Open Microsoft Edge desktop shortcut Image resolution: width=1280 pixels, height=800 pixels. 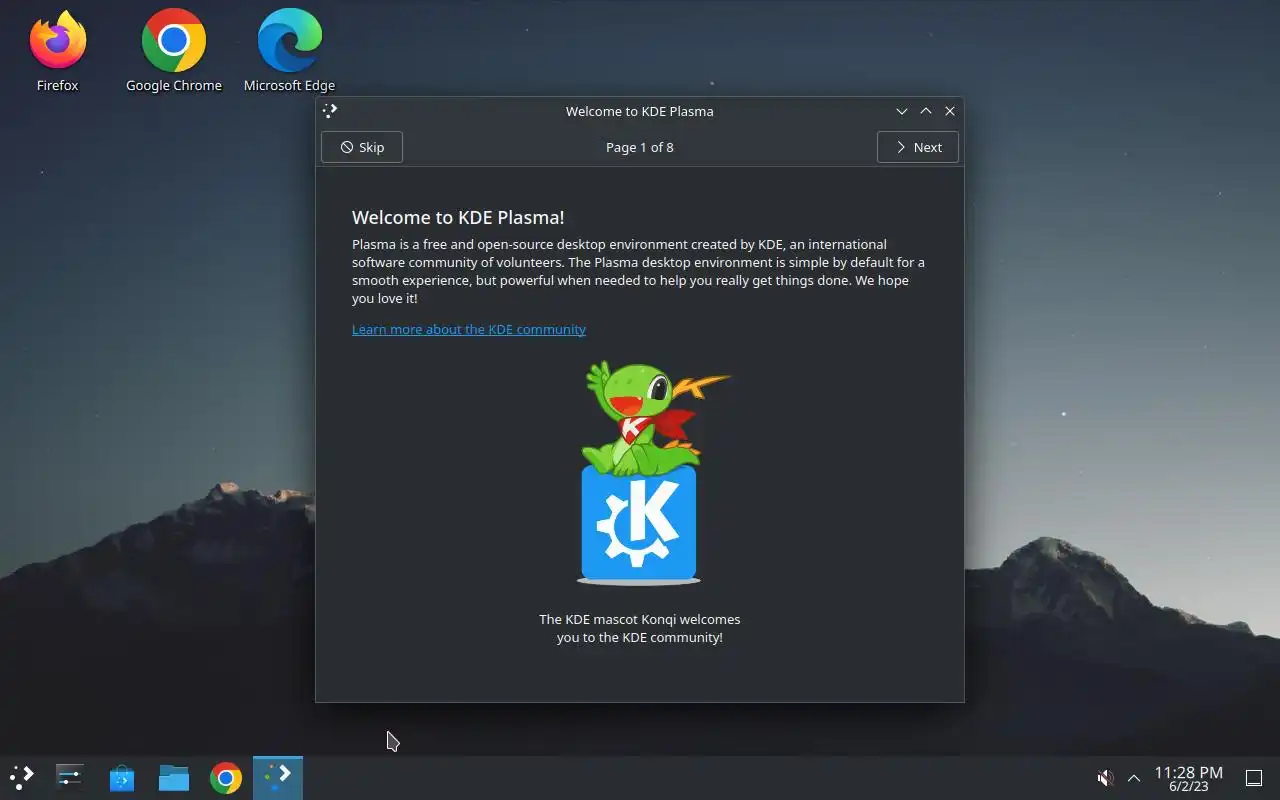289,50
